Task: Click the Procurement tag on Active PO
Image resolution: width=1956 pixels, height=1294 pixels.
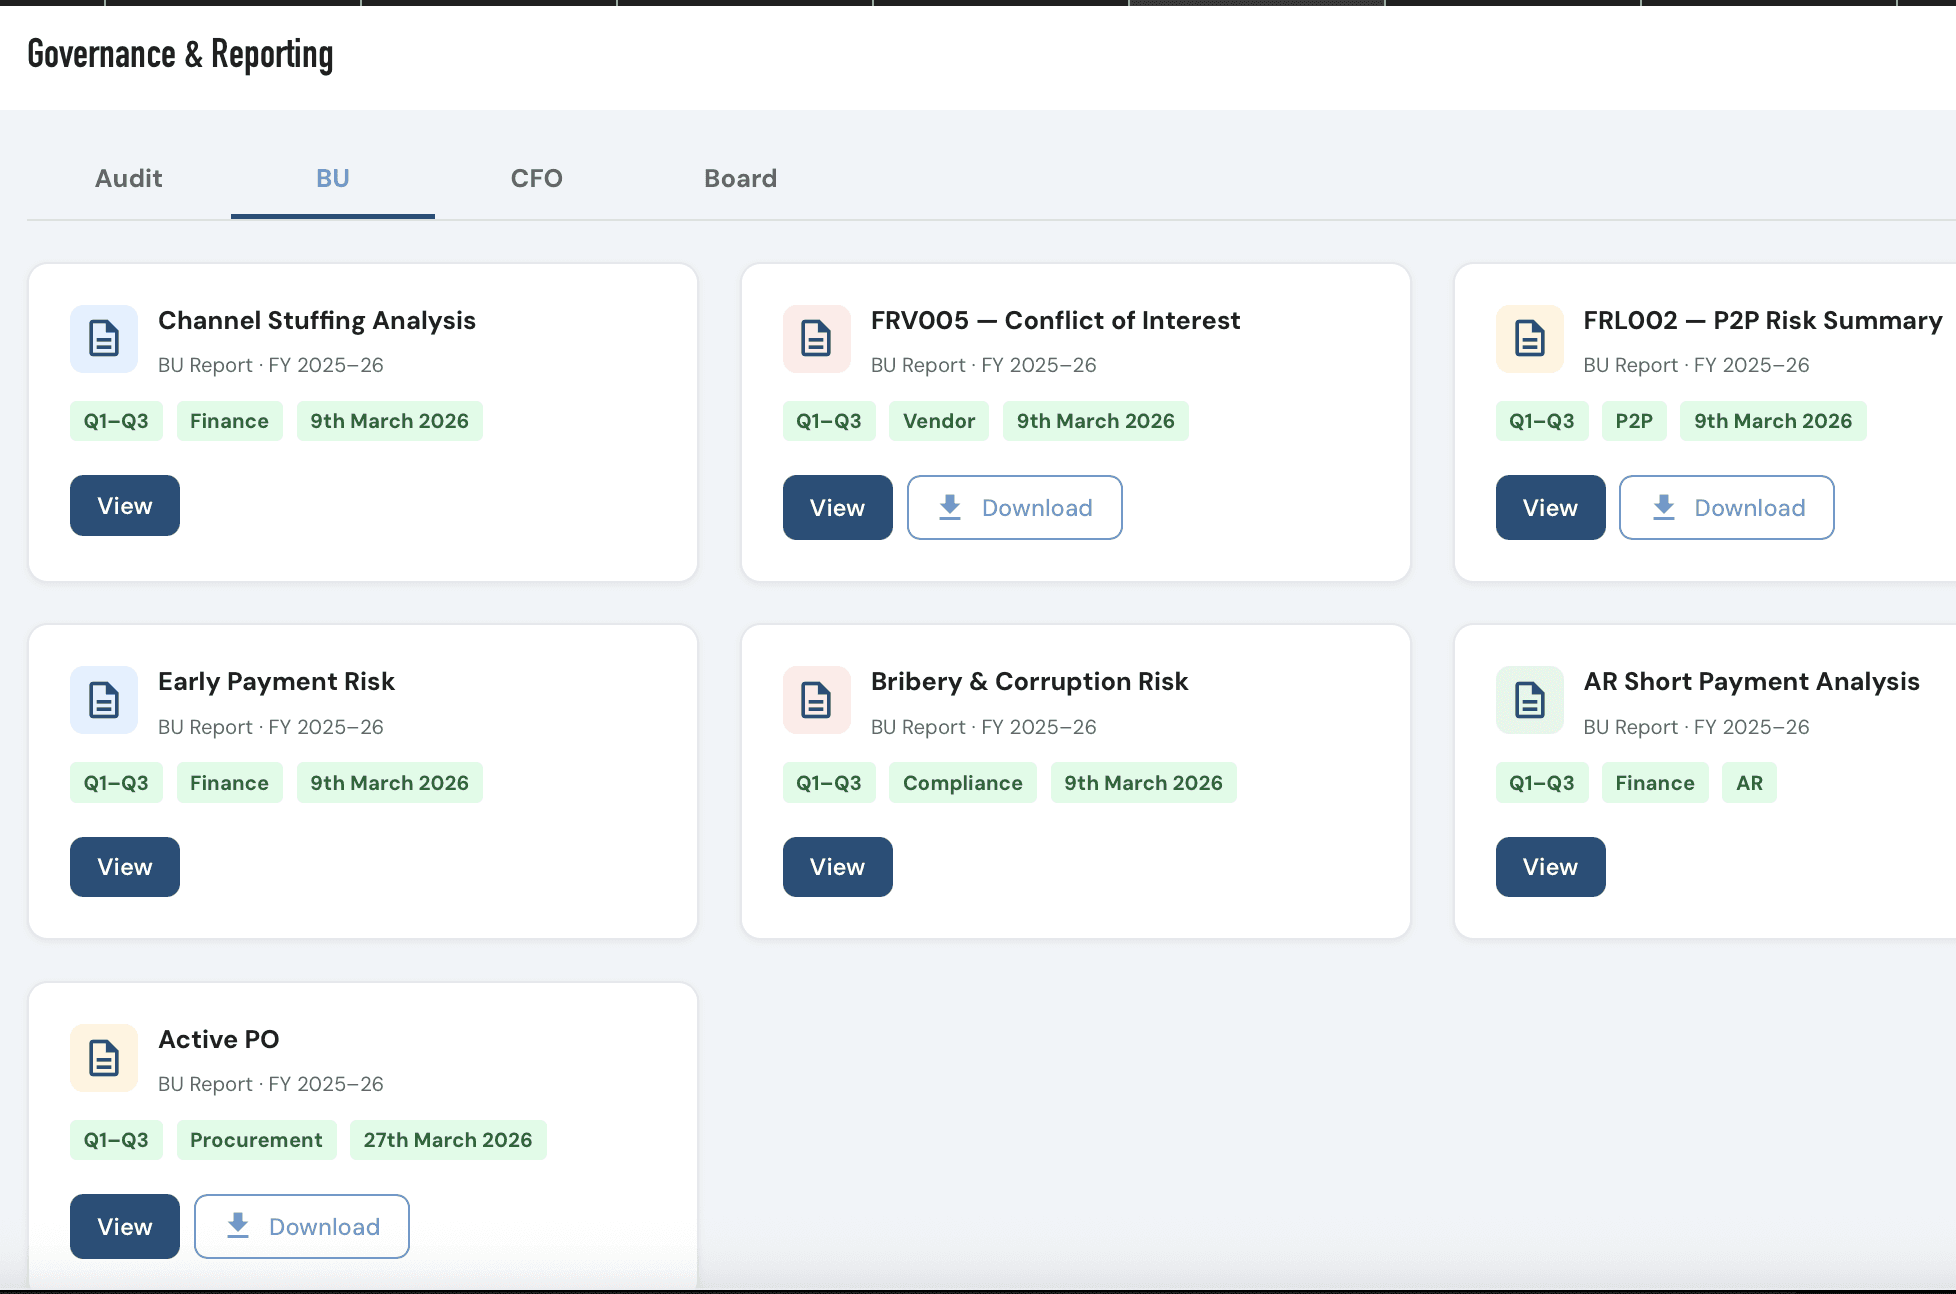Action: pos(256,1140)
